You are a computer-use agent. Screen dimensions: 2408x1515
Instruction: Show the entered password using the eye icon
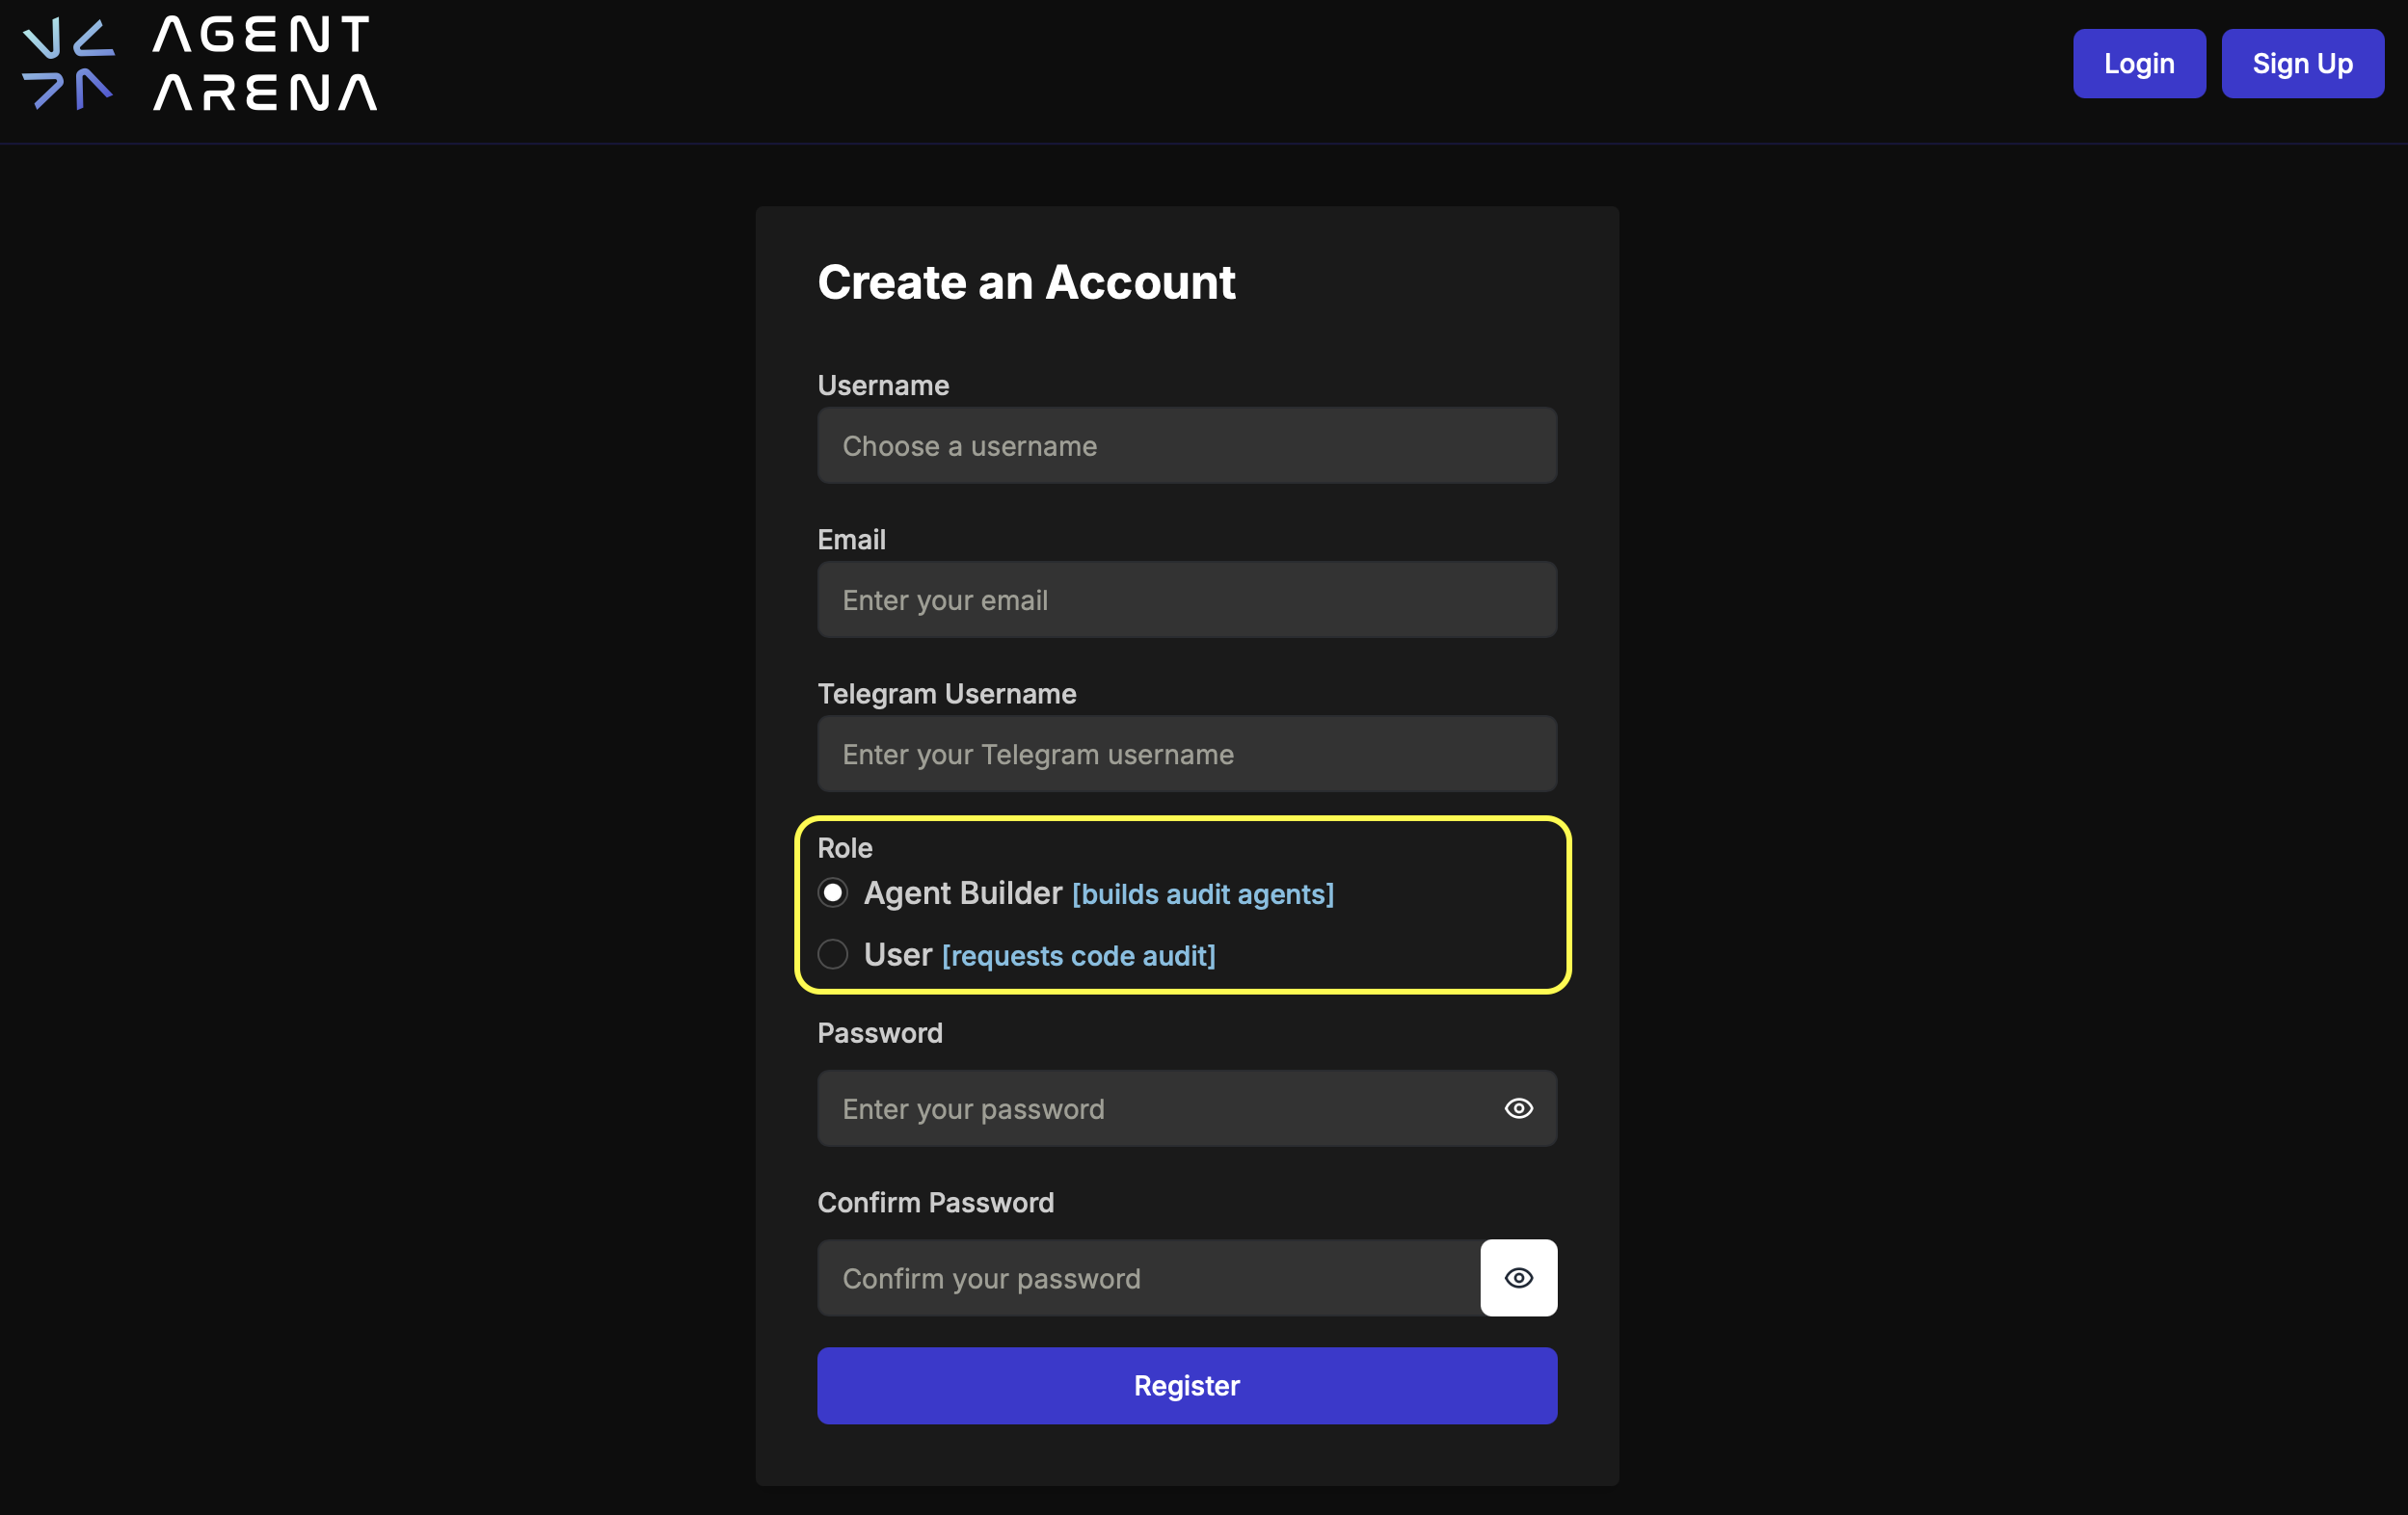coord(1518,1108)
